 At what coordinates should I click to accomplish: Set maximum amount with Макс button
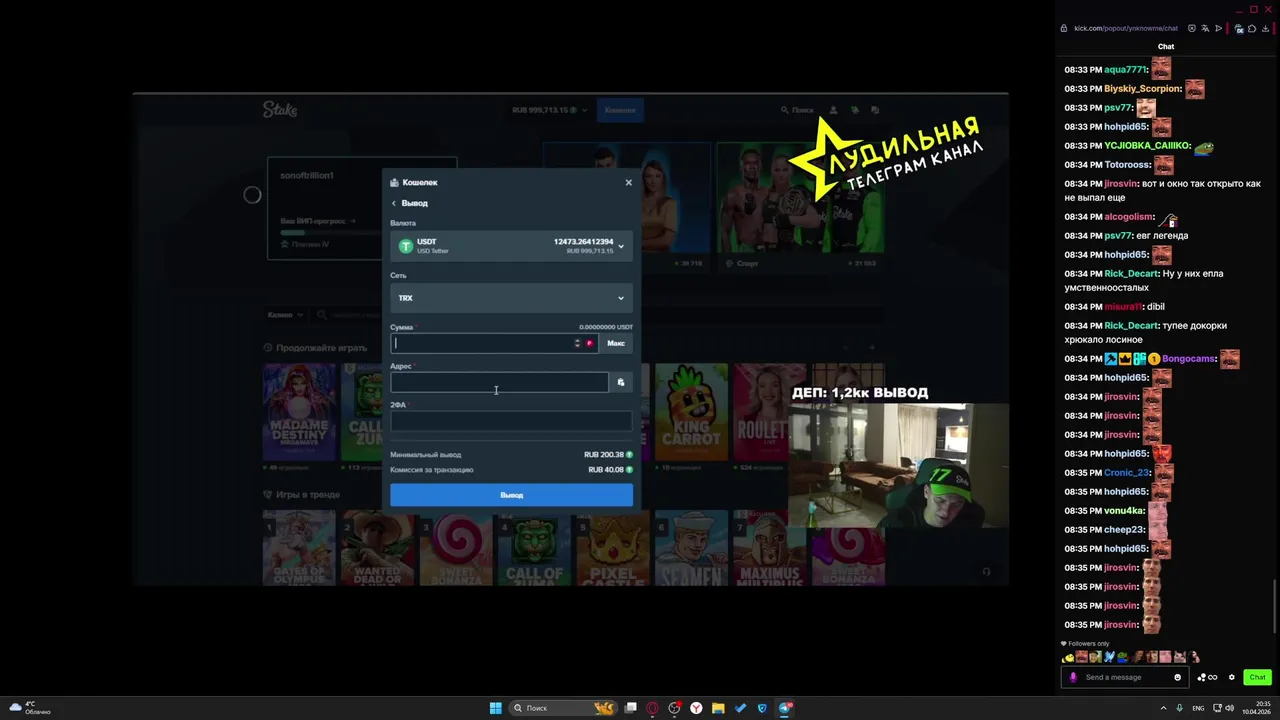click(x=616, y=343)
